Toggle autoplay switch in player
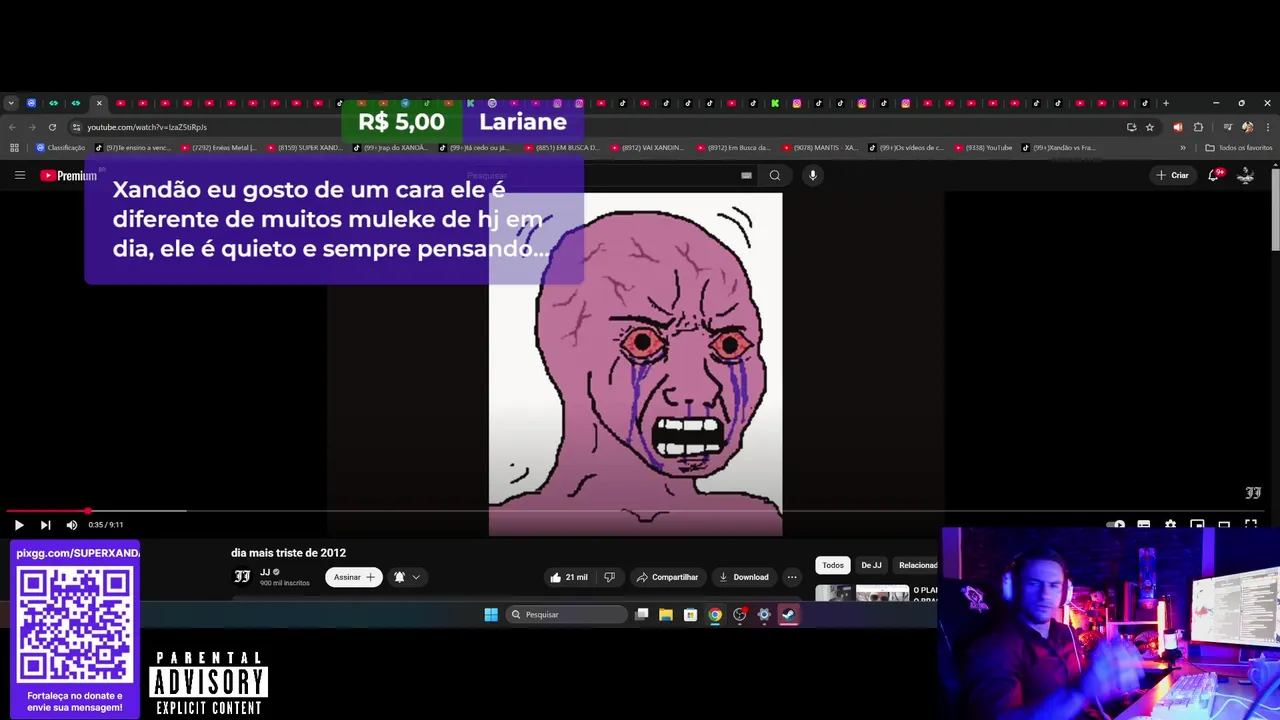 pos(1117,525)
